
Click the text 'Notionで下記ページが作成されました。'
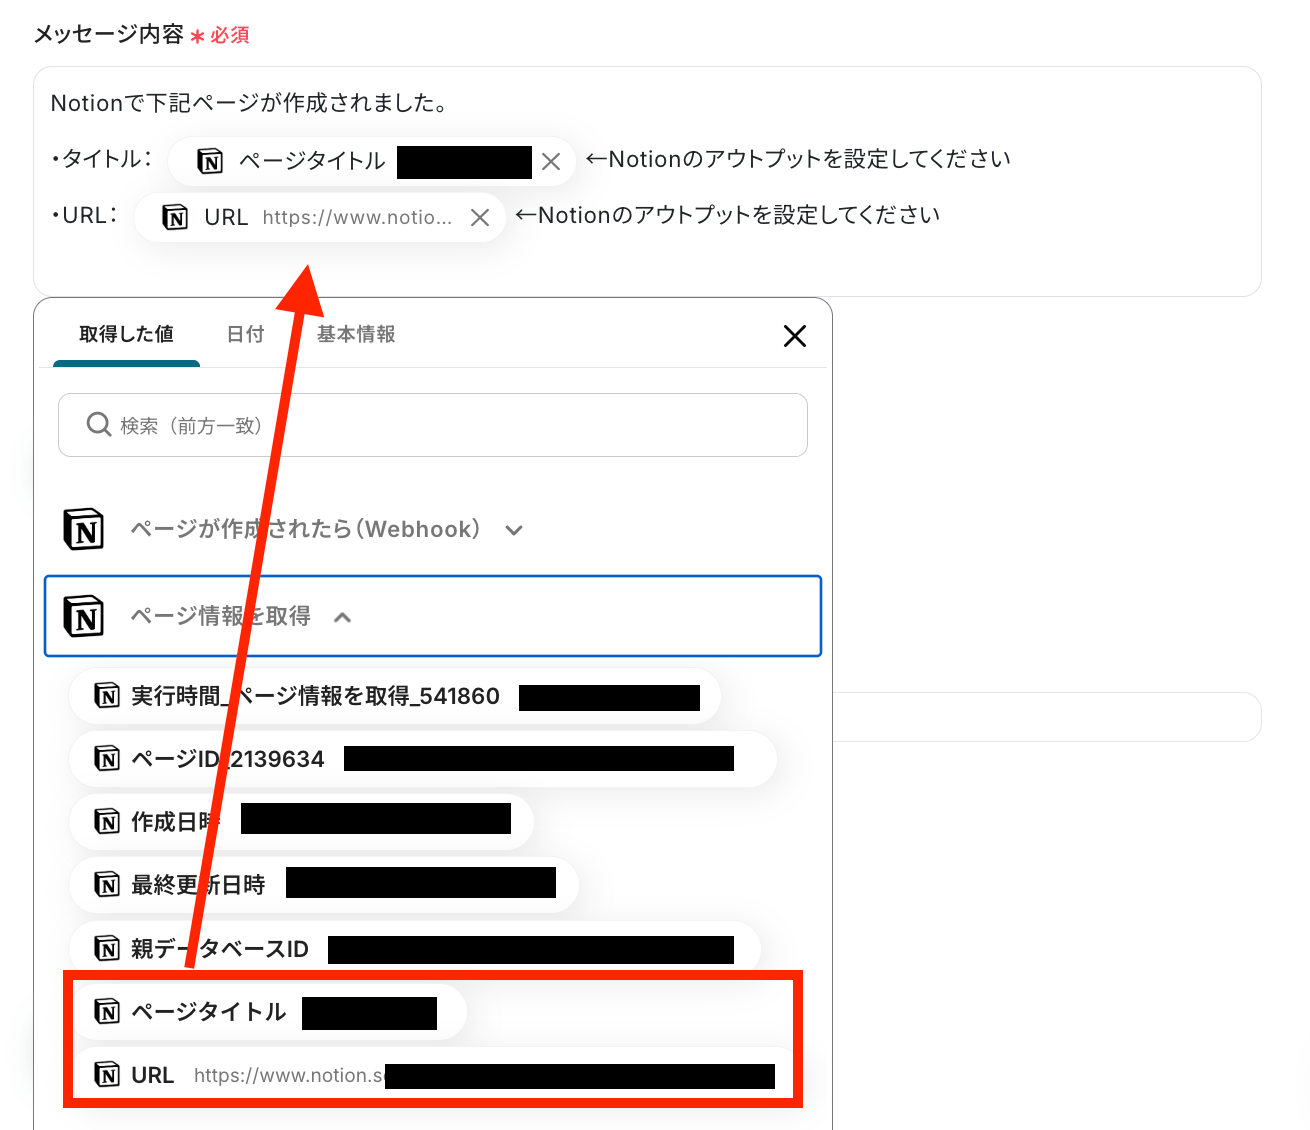pyautogui.click(x=249, y=103)
